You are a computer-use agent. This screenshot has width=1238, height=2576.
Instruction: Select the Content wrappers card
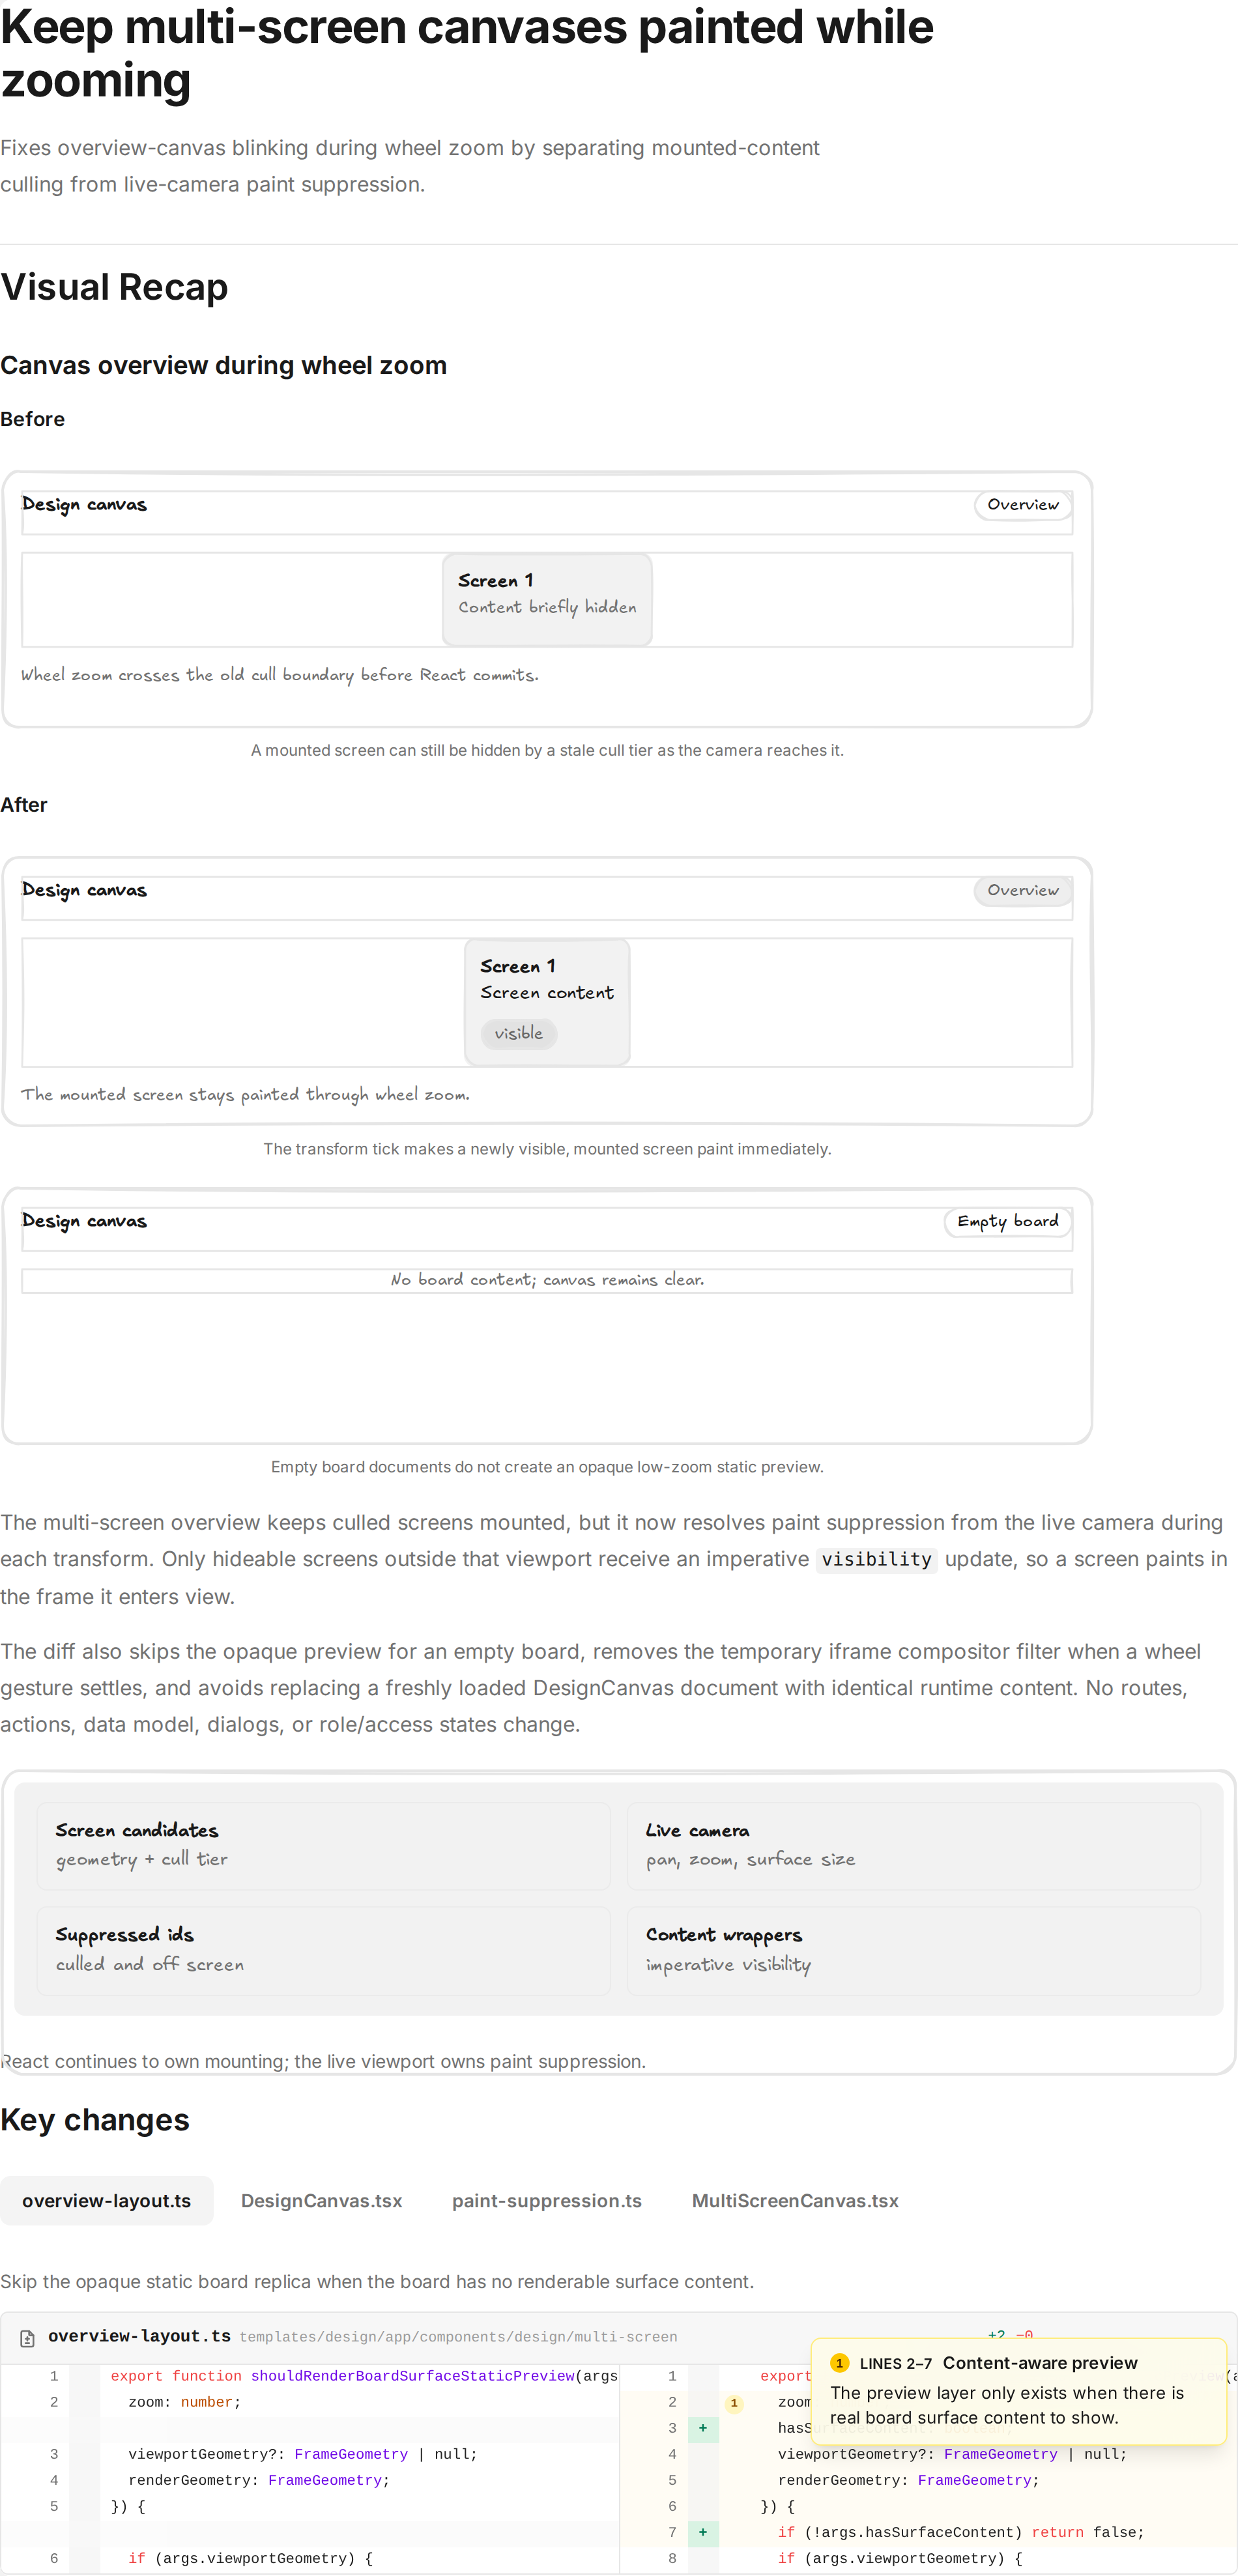(913, 1950)
